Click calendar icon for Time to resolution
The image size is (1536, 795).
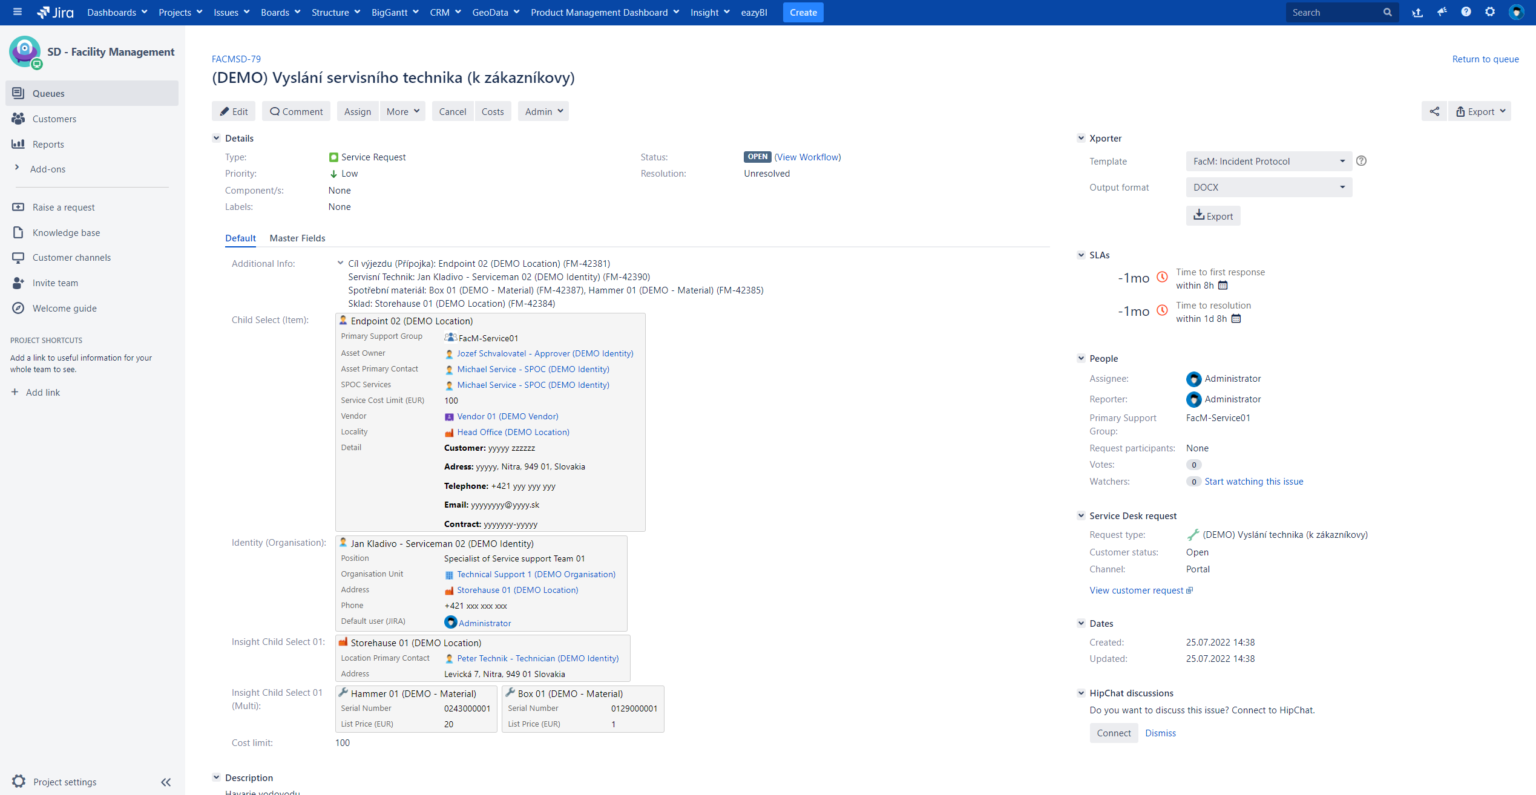point(1236,319)
